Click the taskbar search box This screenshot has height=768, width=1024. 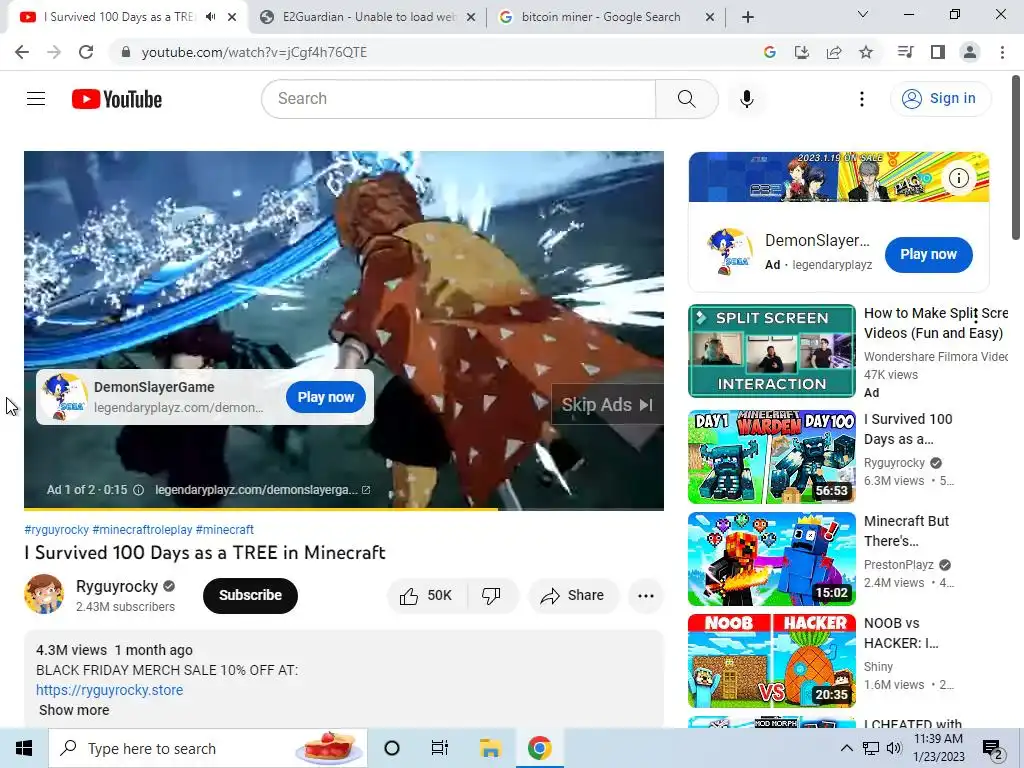208,748
